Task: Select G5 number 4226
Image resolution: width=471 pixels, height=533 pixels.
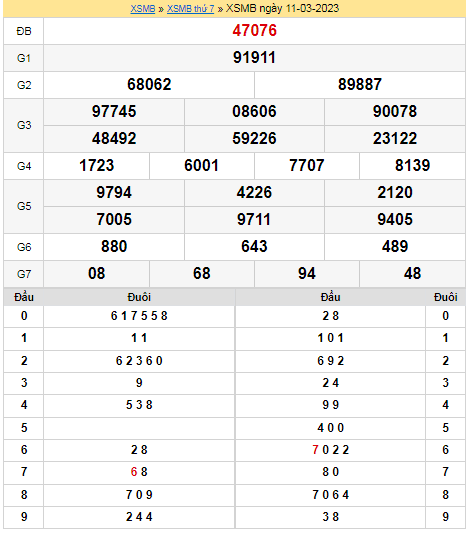Action: (254, 192)
